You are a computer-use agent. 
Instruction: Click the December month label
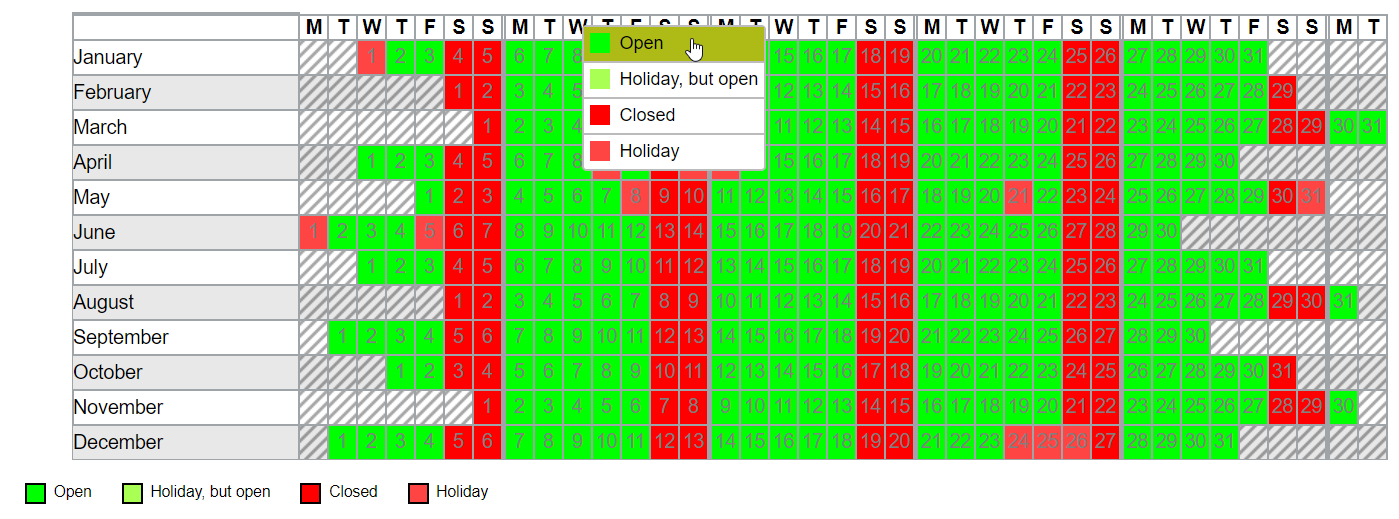click(118, 442)
